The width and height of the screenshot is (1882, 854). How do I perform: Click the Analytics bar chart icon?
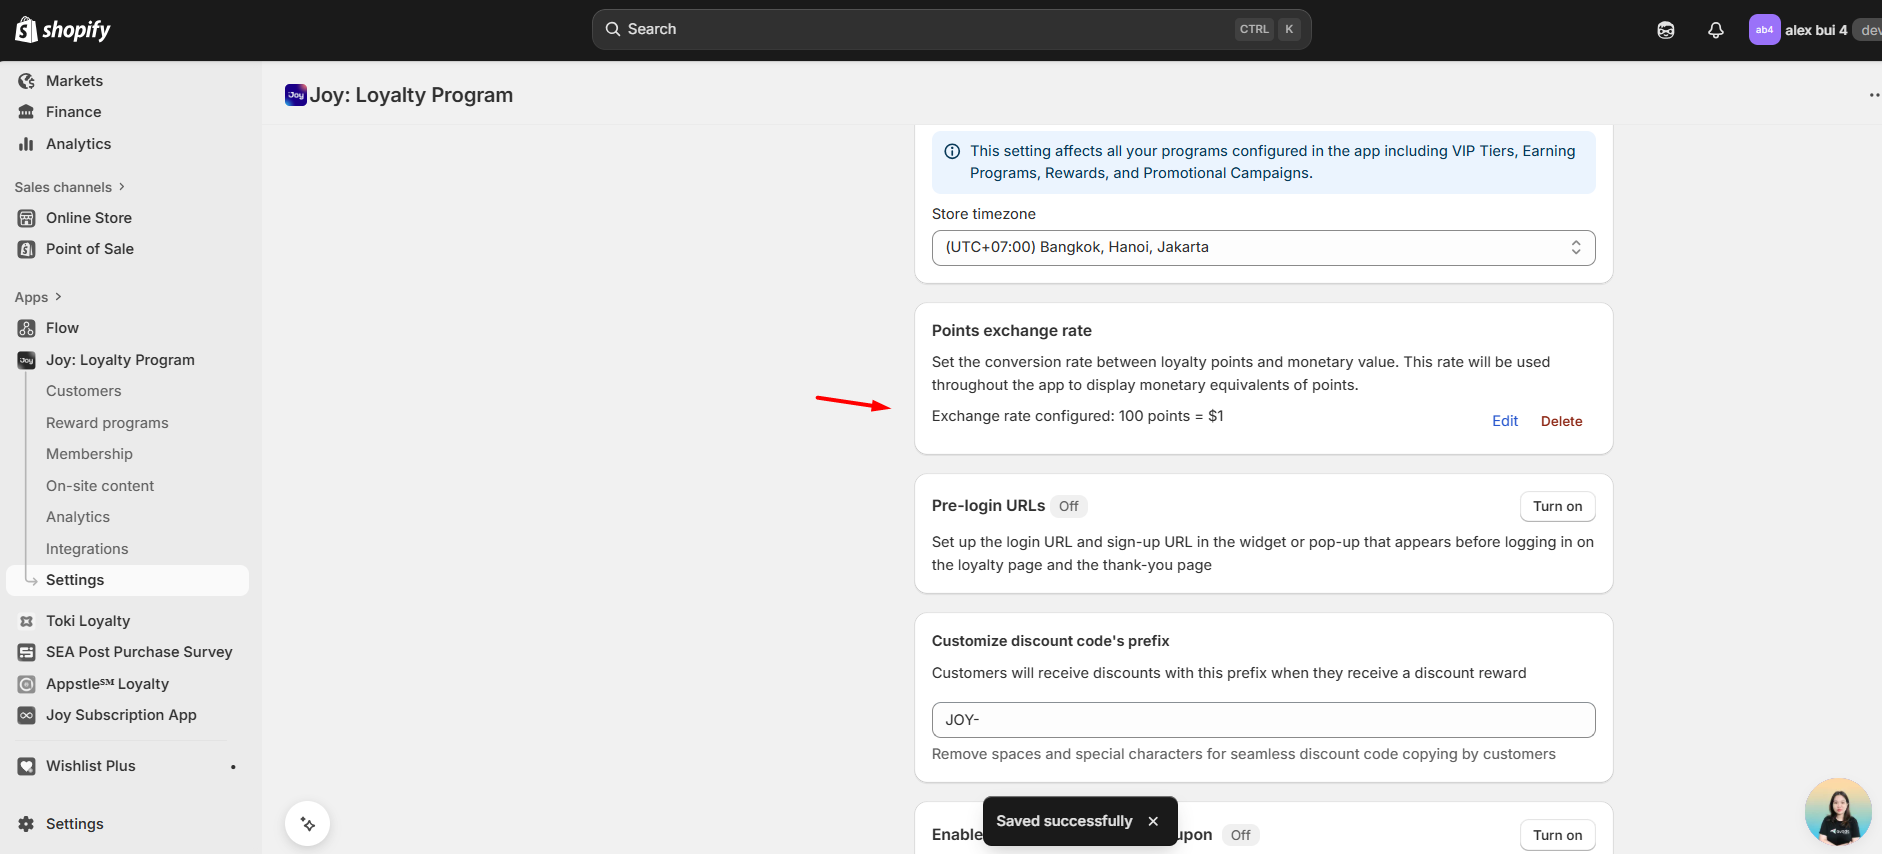coord(27,144)
